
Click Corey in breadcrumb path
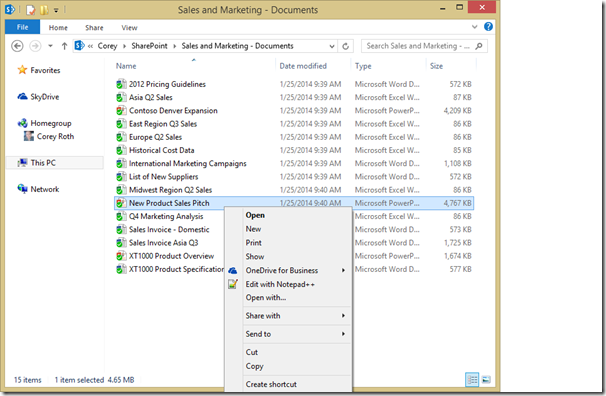107,46
